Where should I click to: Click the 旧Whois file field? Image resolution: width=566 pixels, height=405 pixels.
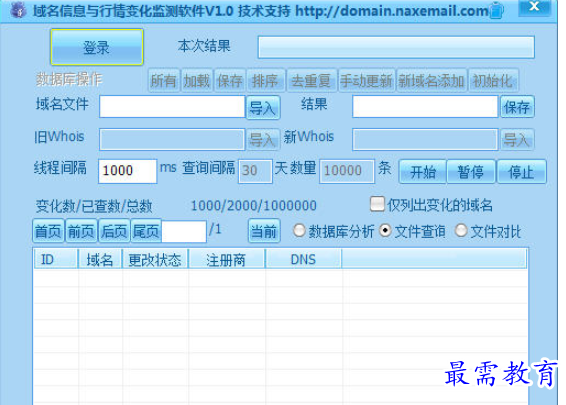tap(172, 139)
